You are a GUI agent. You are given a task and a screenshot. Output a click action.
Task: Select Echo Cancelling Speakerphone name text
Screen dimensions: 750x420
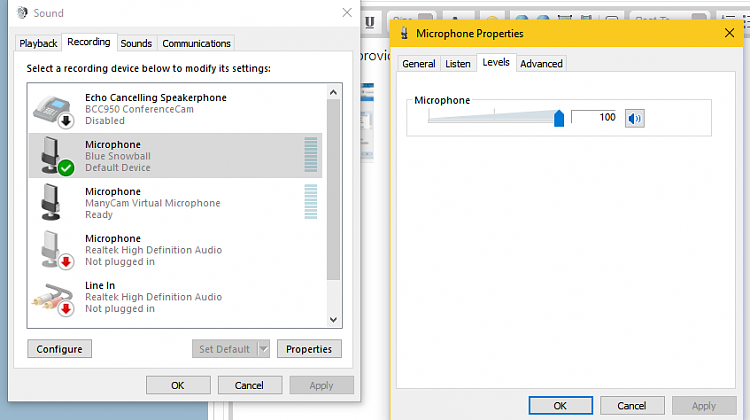tap(155, 98)
